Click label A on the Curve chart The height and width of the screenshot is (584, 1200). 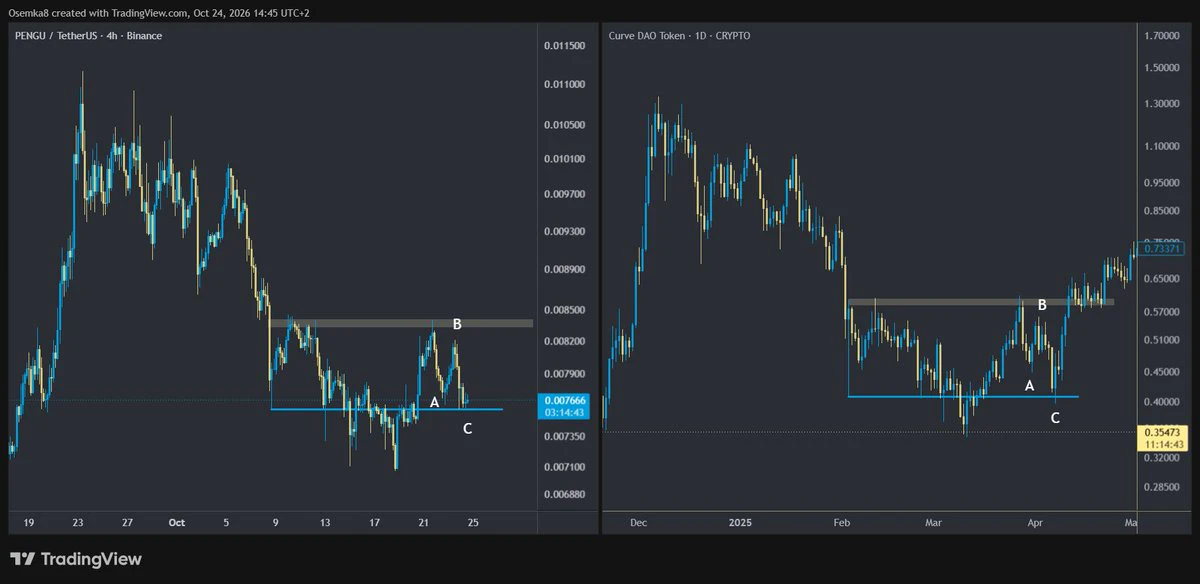coord(1029,385)
